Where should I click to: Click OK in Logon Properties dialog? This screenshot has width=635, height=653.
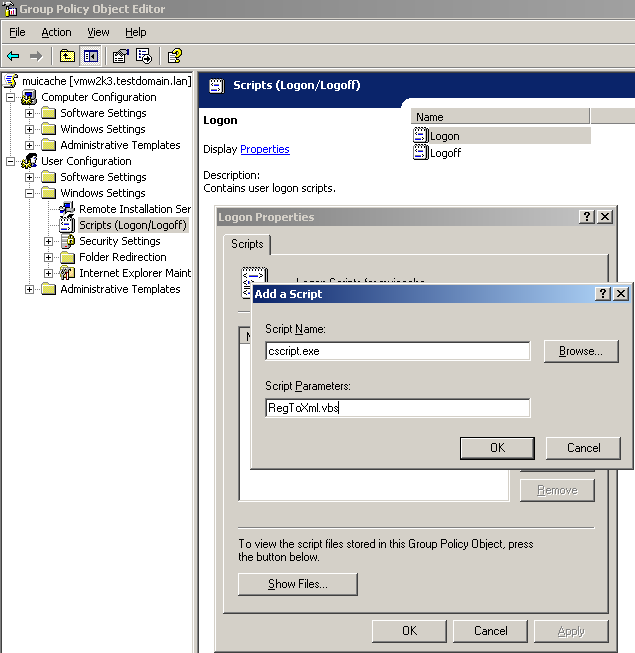pos(409,631)
